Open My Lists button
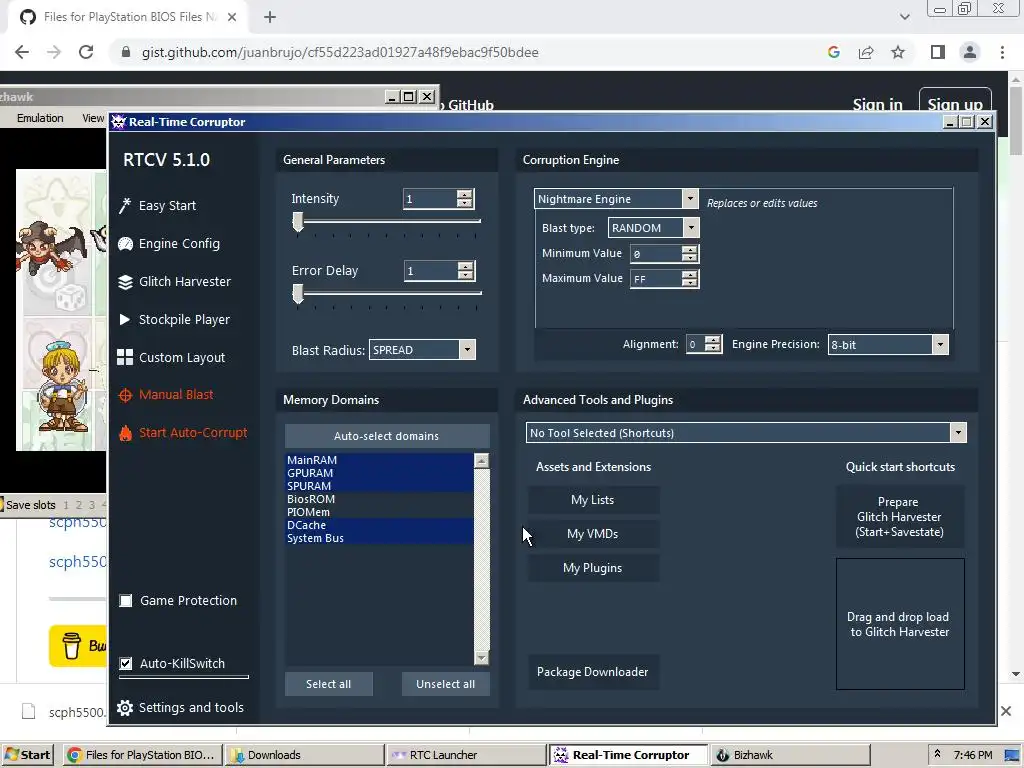 click(x=593, y=500)
